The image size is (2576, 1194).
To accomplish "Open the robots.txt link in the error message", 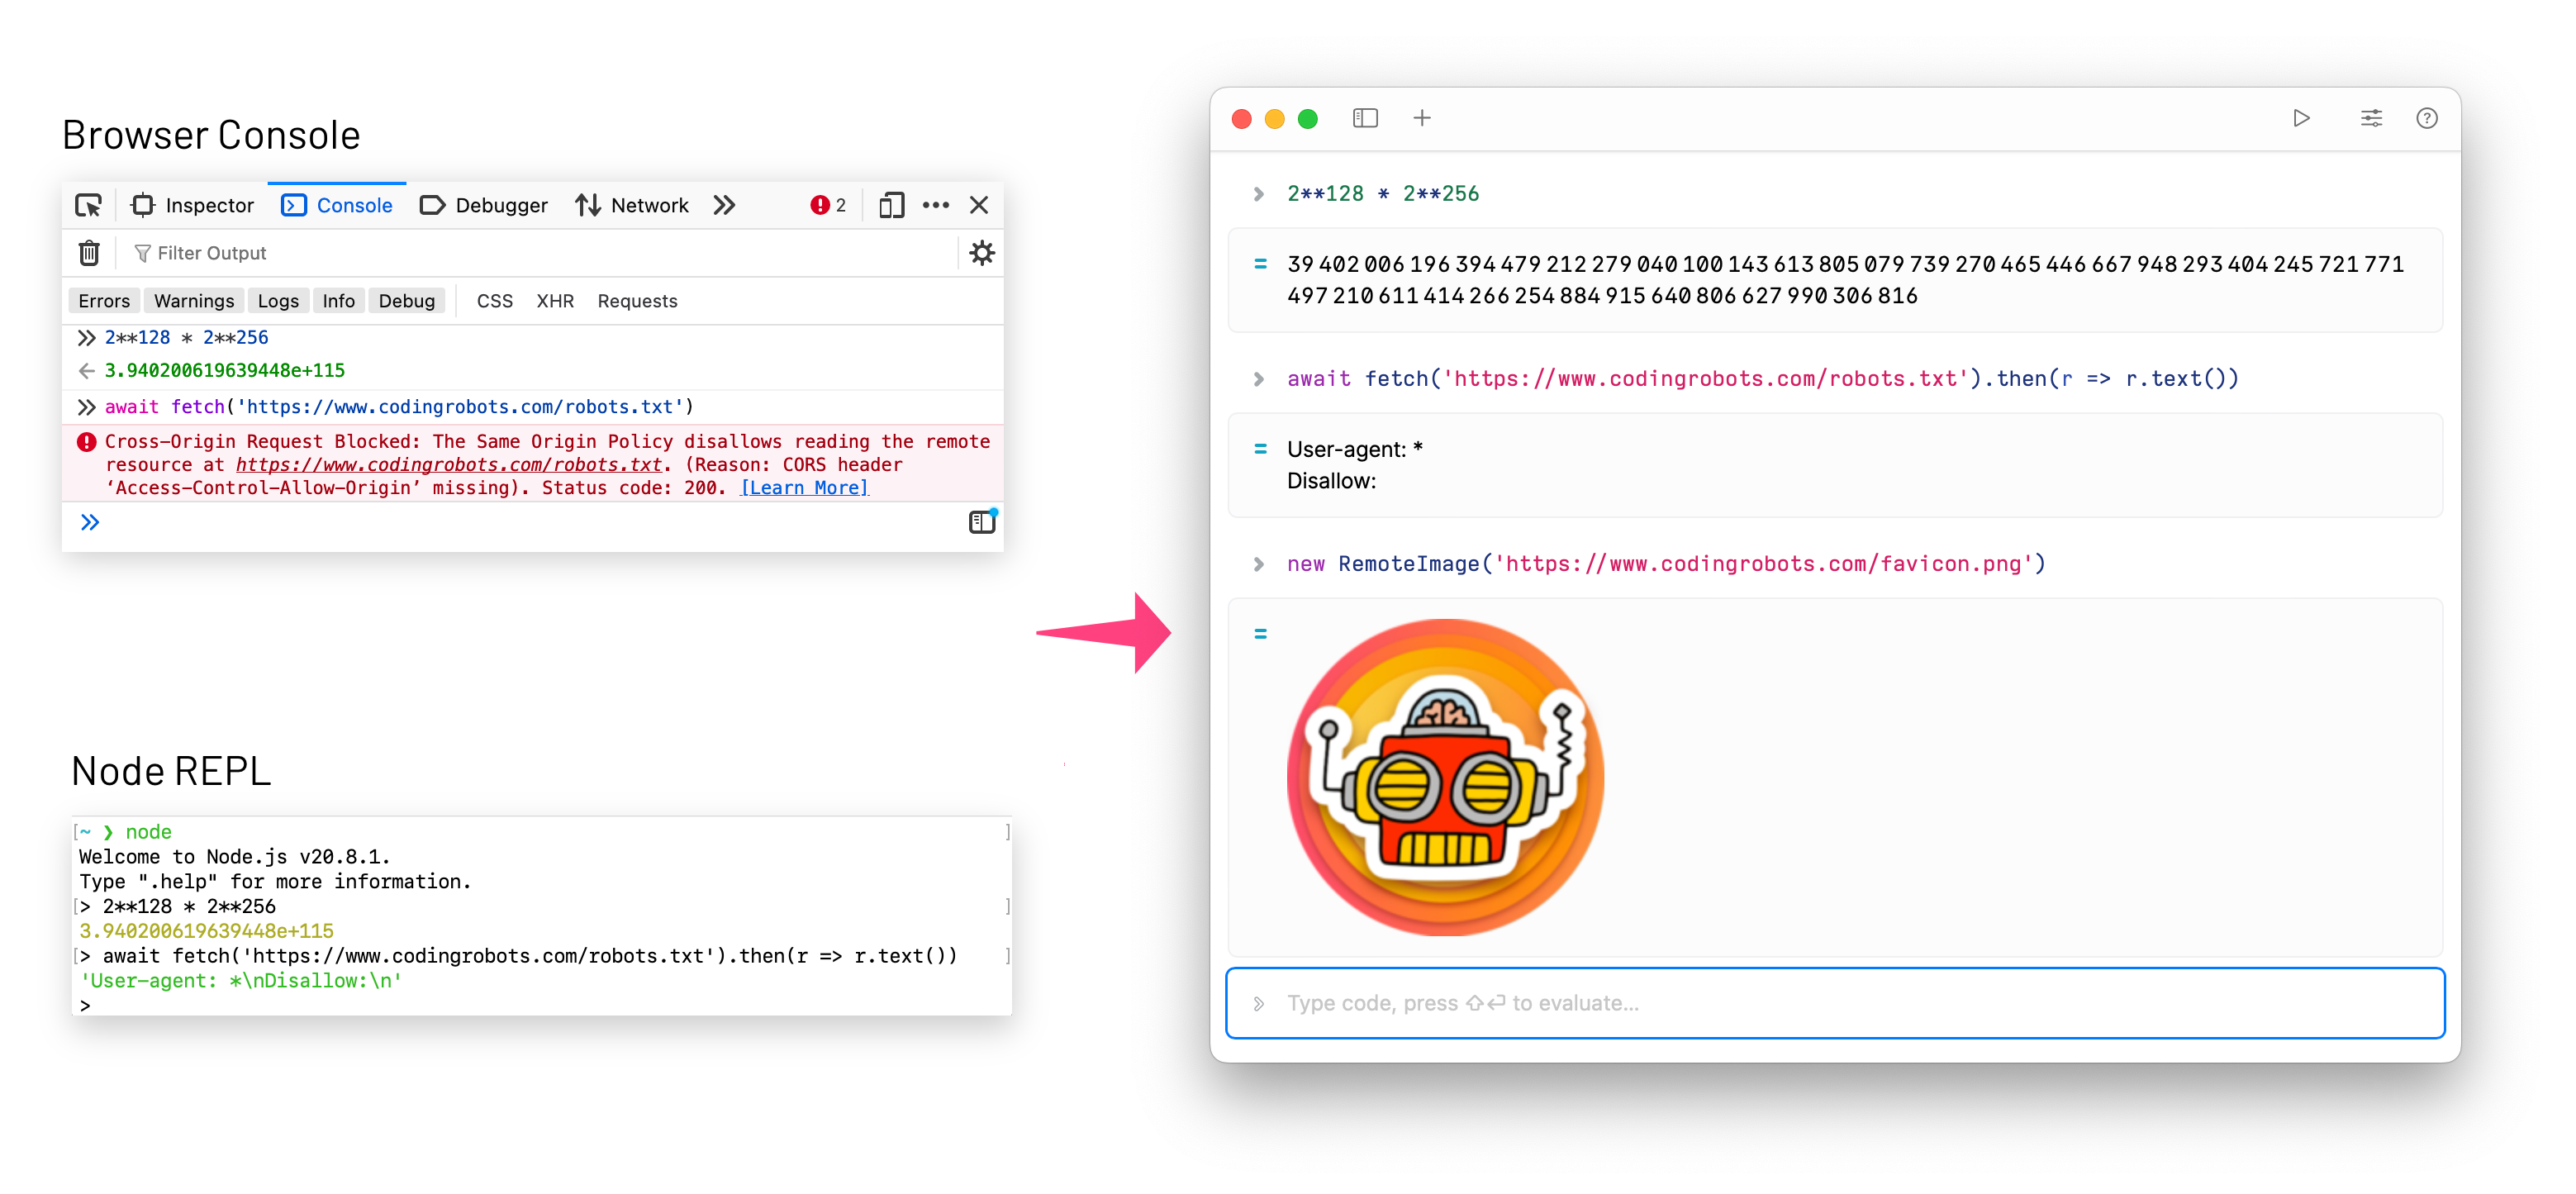I will click(x=449, y=464).
